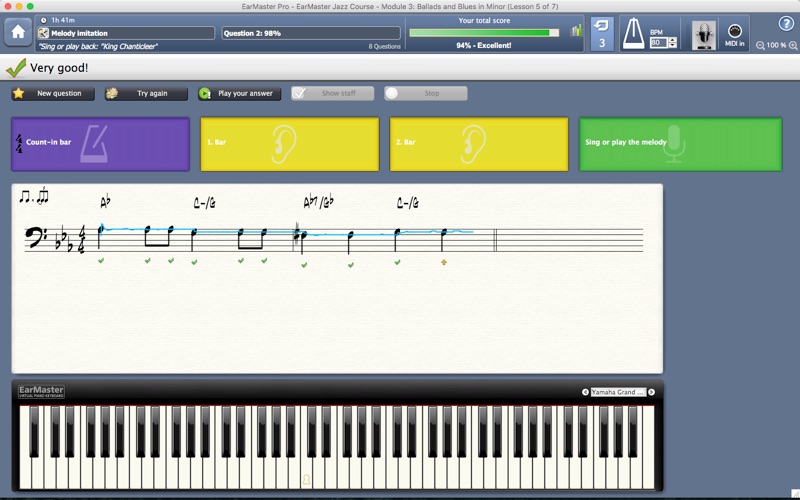This screenshot has width=800, height=500.
Task: Click the middle C marker on keyboard
Action: (x=306, y=479)
